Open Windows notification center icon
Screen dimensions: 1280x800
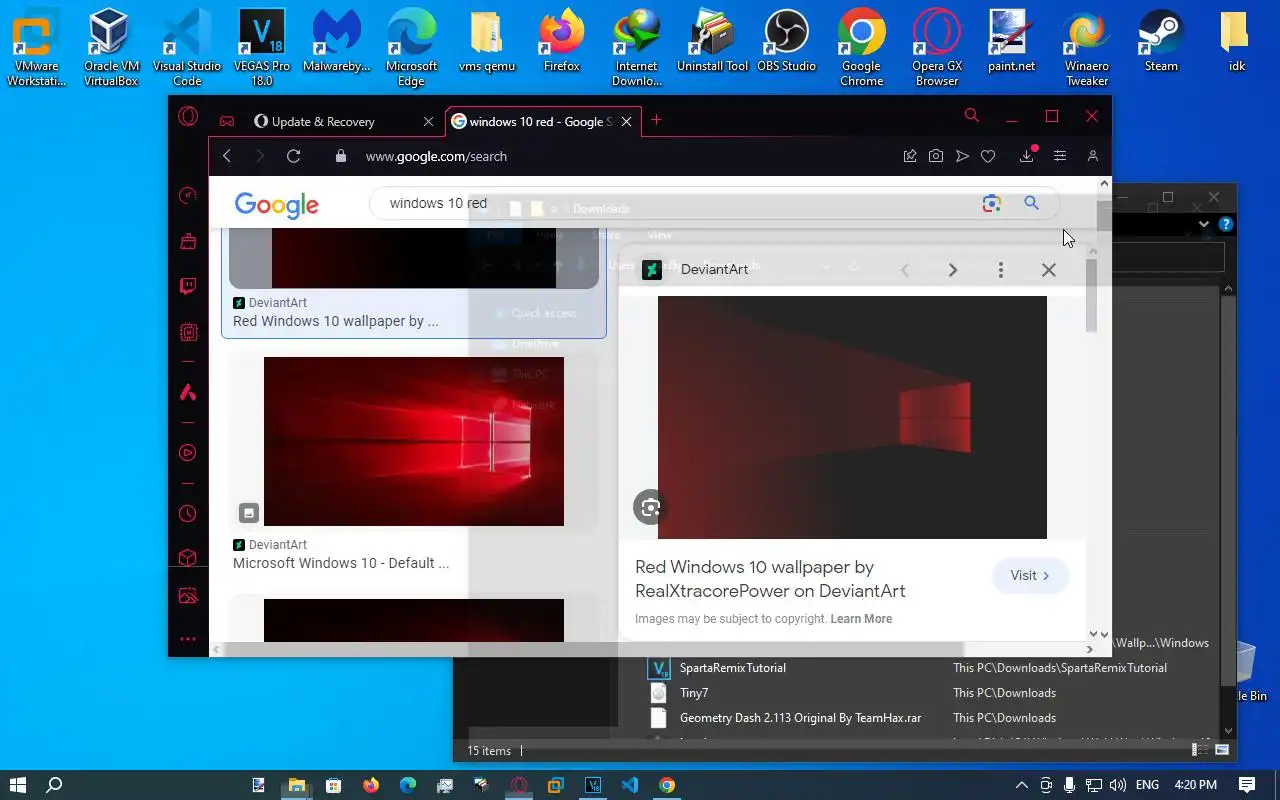coord(1247,785)
